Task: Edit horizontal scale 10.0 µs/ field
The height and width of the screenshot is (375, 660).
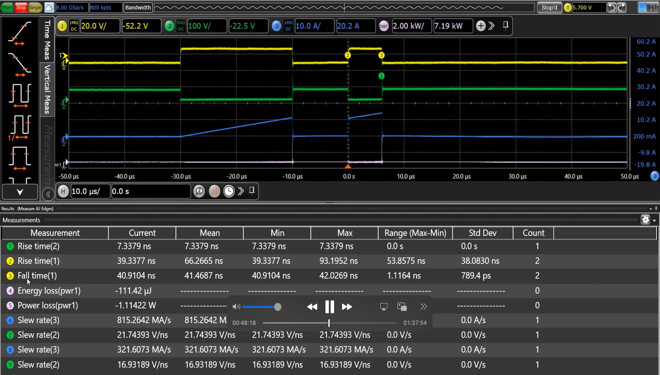Action: coord(90,191)
